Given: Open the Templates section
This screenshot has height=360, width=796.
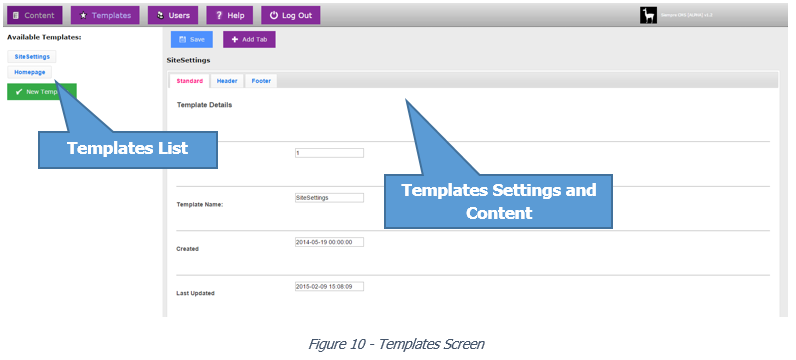Looking at the screenshot, I should [x=105, y=15].
